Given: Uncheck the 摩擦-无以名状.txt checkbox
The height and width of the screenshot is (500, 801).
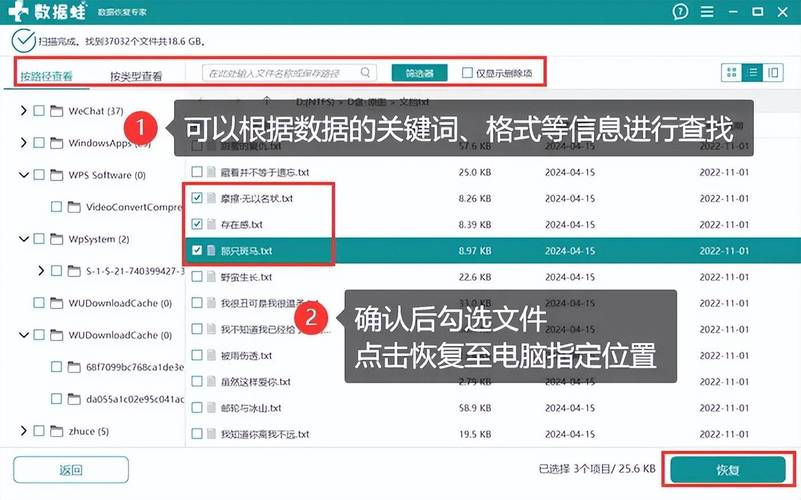Looking at the screenshot, I should pyautogui.click(x=197, y=198).
